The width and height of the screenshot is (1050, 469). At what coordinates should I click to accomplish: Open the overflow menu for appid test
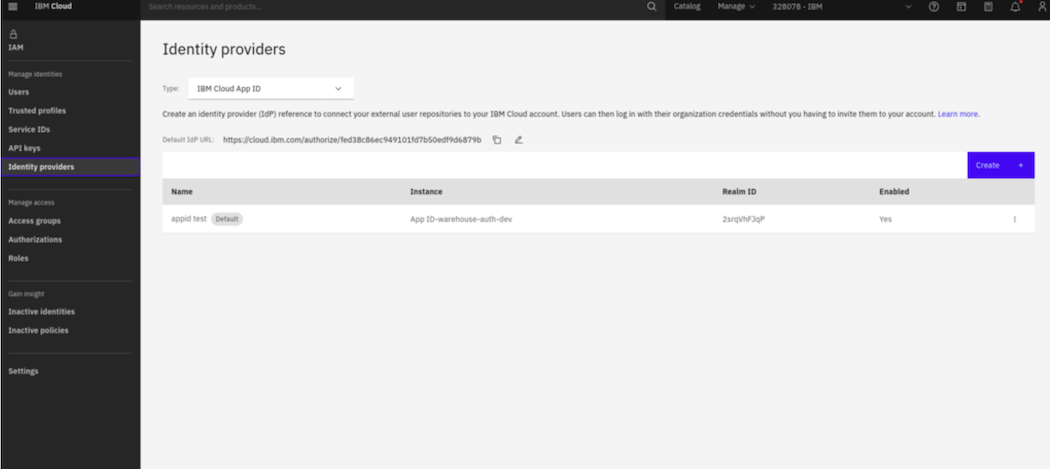(1015, 219)
